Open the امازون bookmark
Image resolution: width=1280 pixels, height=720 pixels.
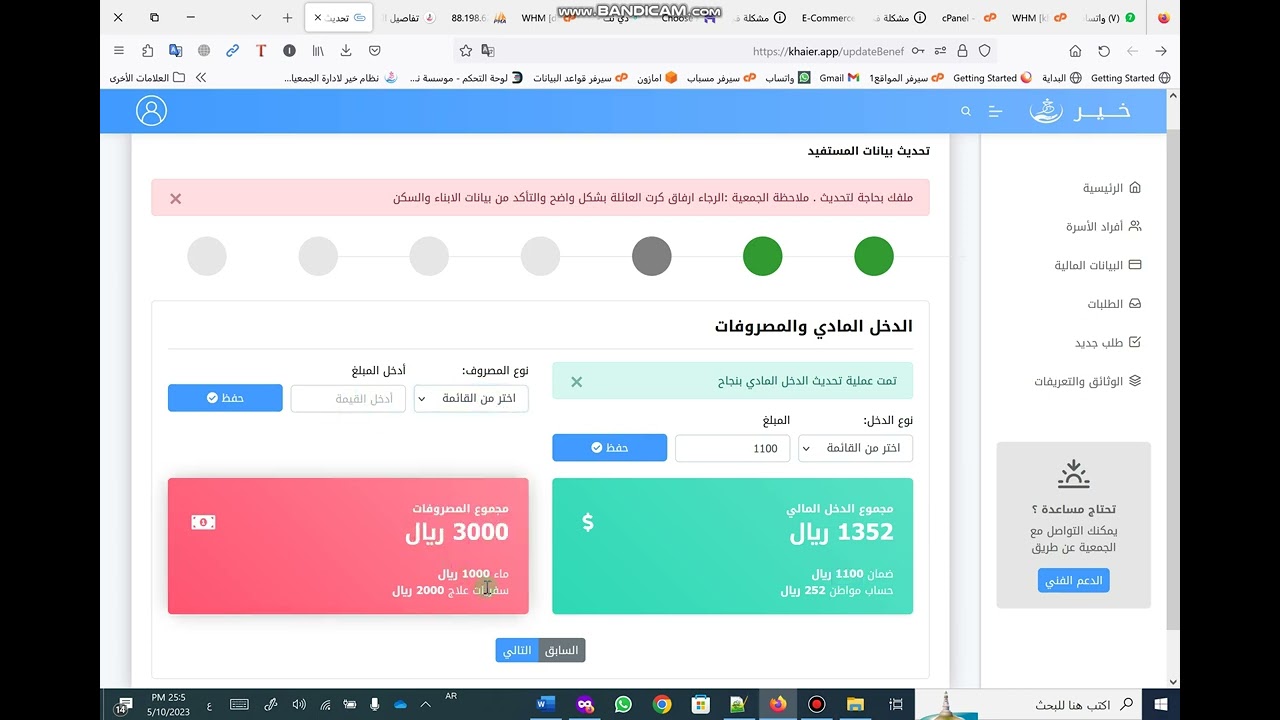tap(658, 78)
